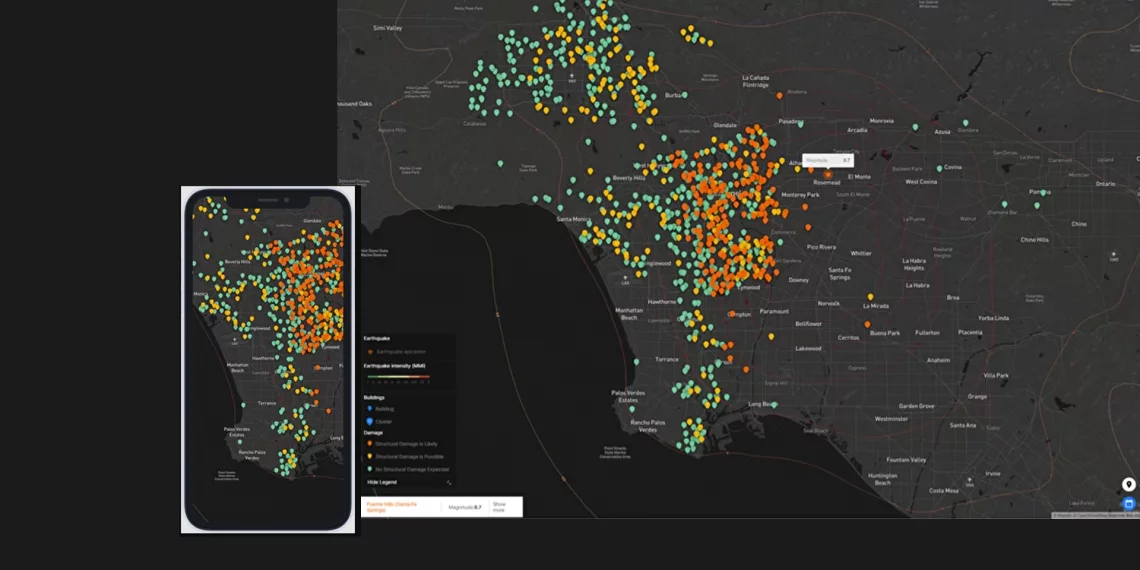
Task: Open the location pin button at bottom right
Action: point(1128,484)
